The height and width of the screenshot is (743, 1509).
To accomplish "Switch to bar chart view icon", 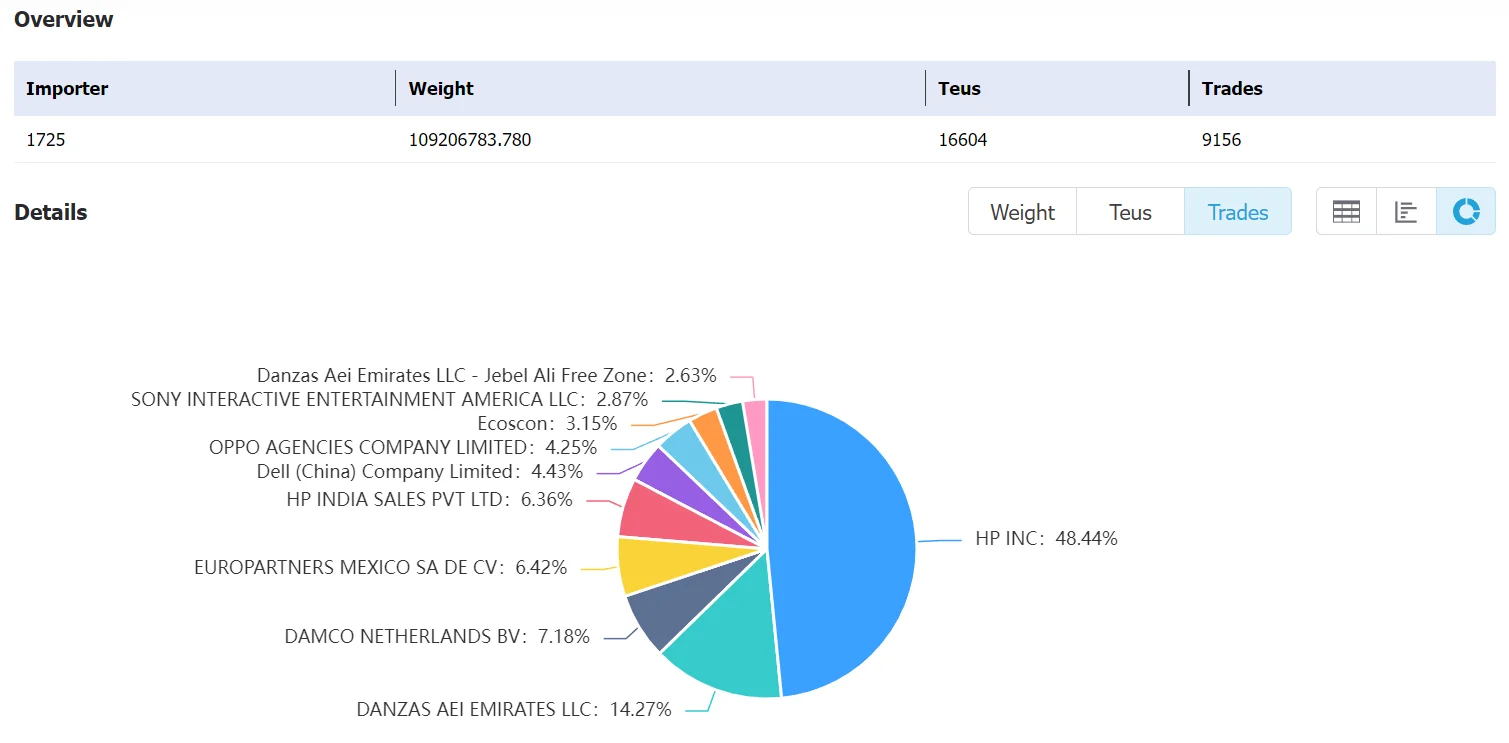I will point(1406,212).
